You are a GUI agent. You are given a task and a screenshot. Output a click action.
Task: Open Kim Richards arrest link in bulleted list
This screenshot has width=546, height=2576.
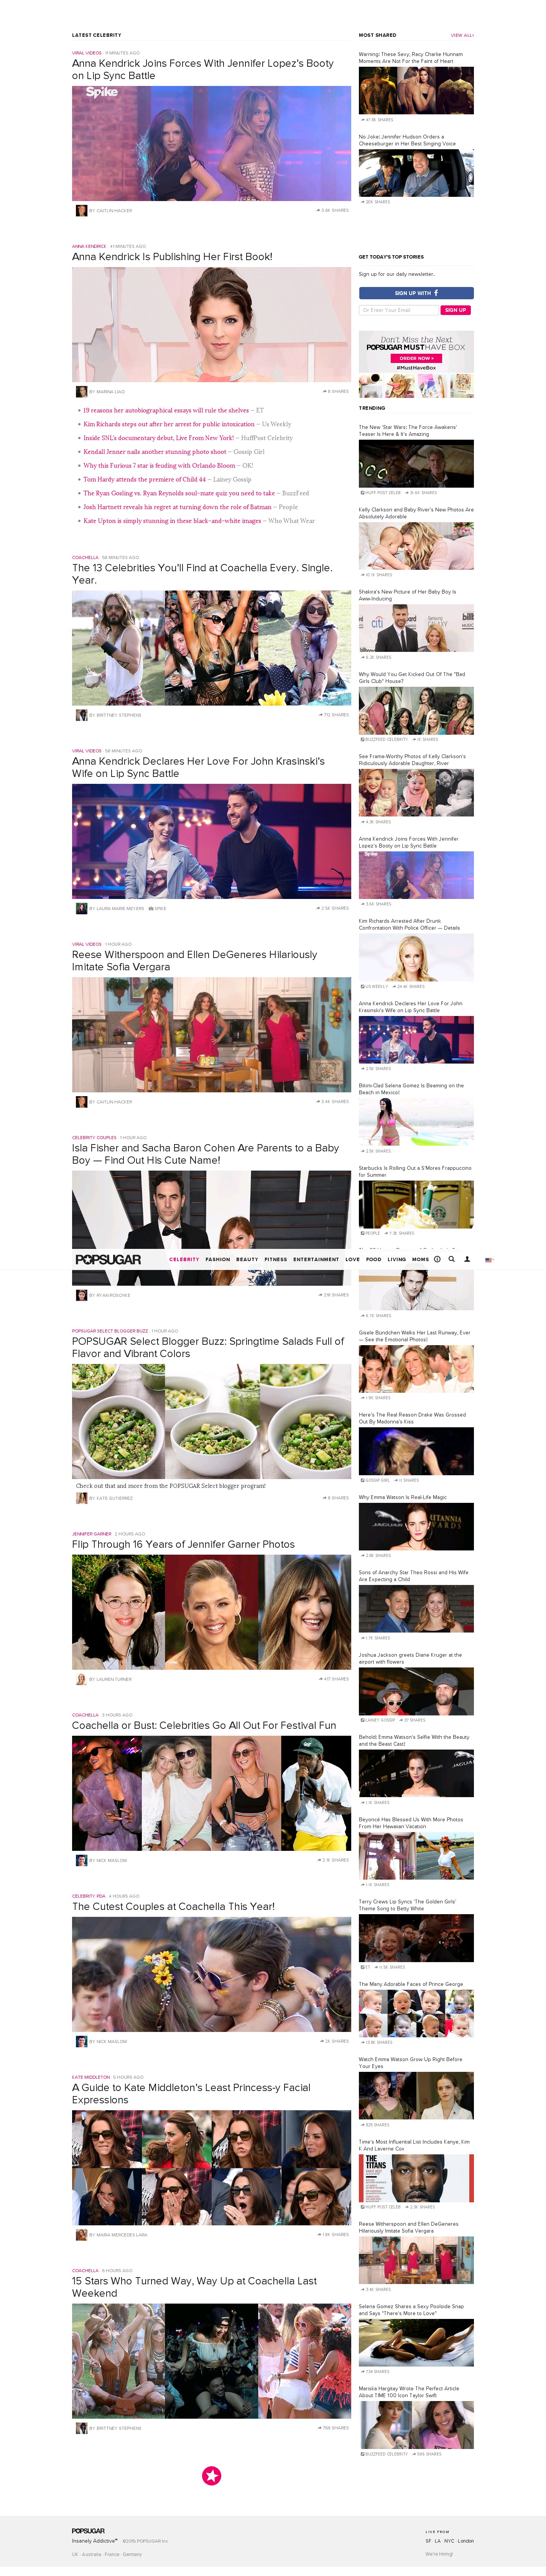(169, 424)
